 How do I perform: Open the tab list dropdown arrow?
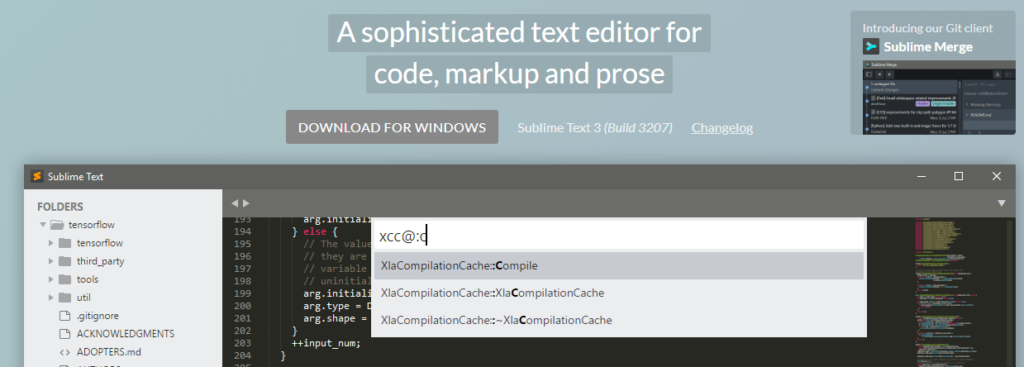coord(1001,204)
